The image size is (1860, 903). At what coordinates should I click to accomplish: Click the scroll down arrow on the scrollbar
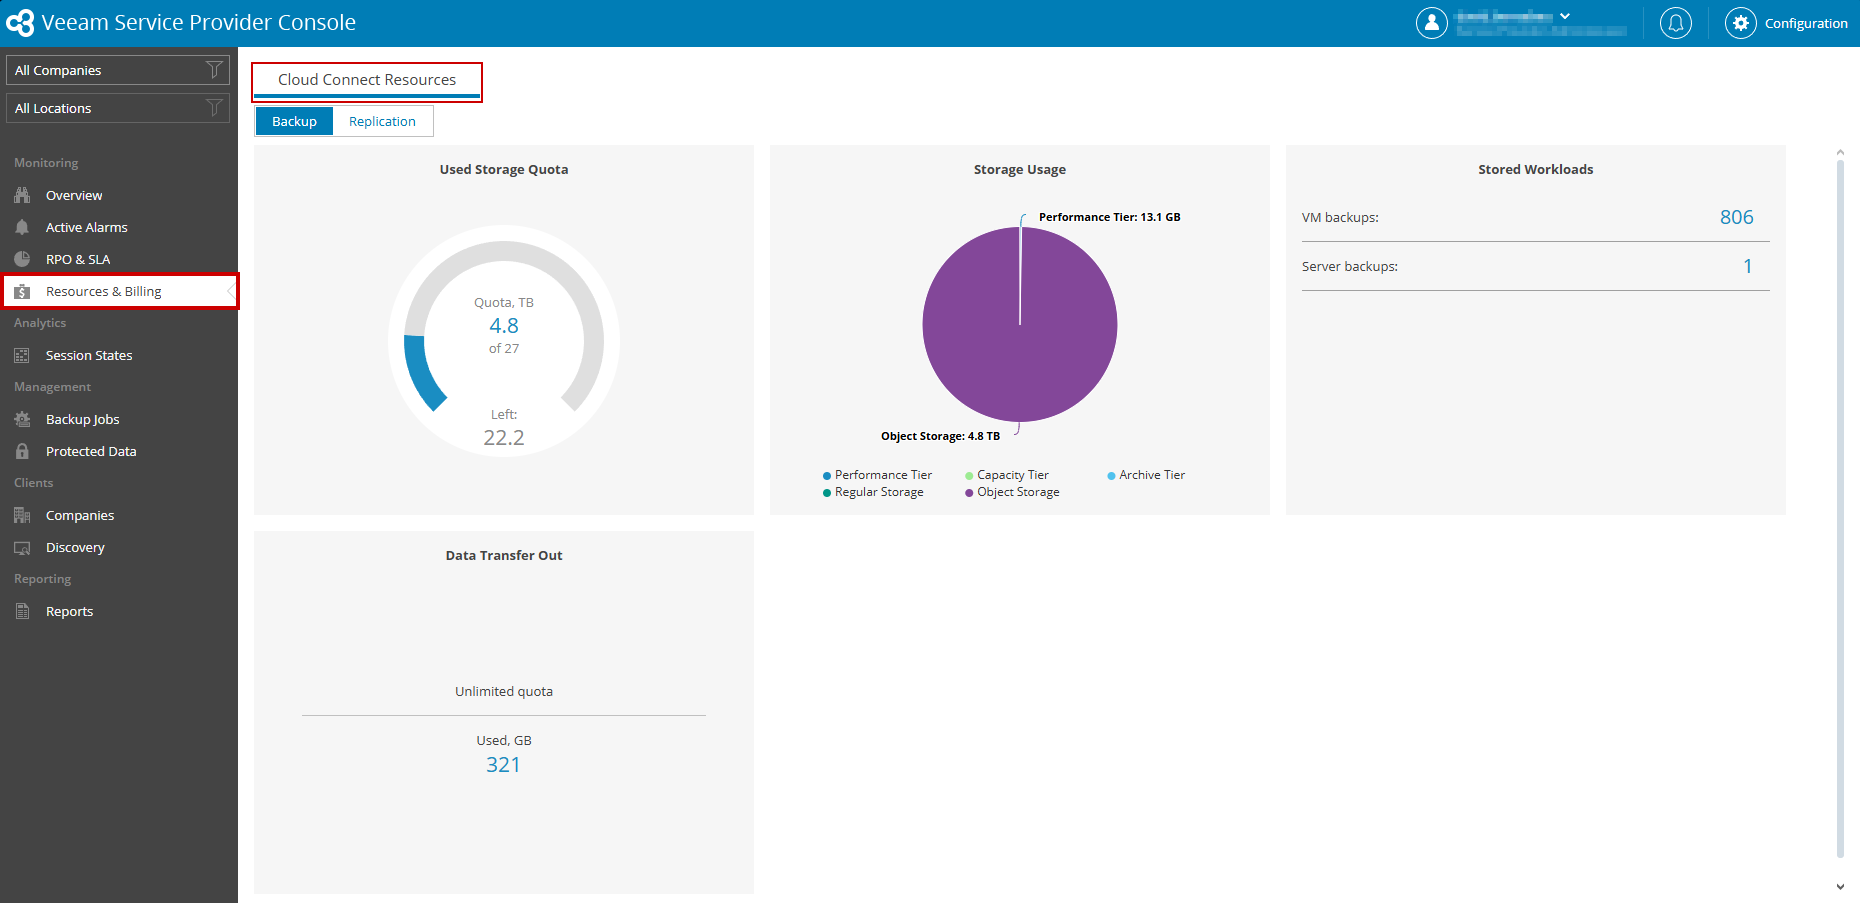pos(1840,886)
